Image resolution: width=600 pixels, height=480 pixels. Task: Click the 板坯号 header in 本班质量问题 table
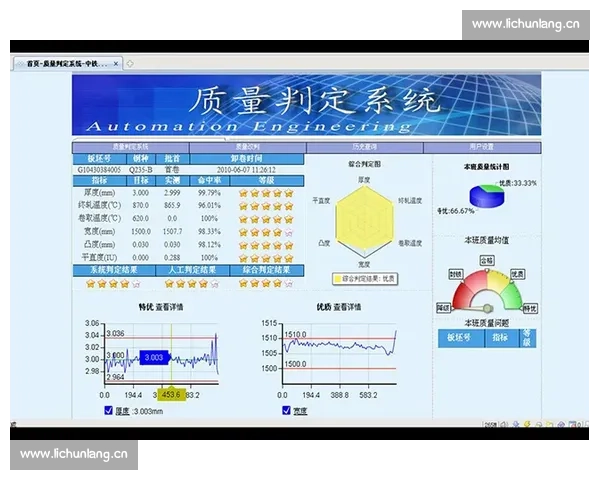[x=461, y=338]
